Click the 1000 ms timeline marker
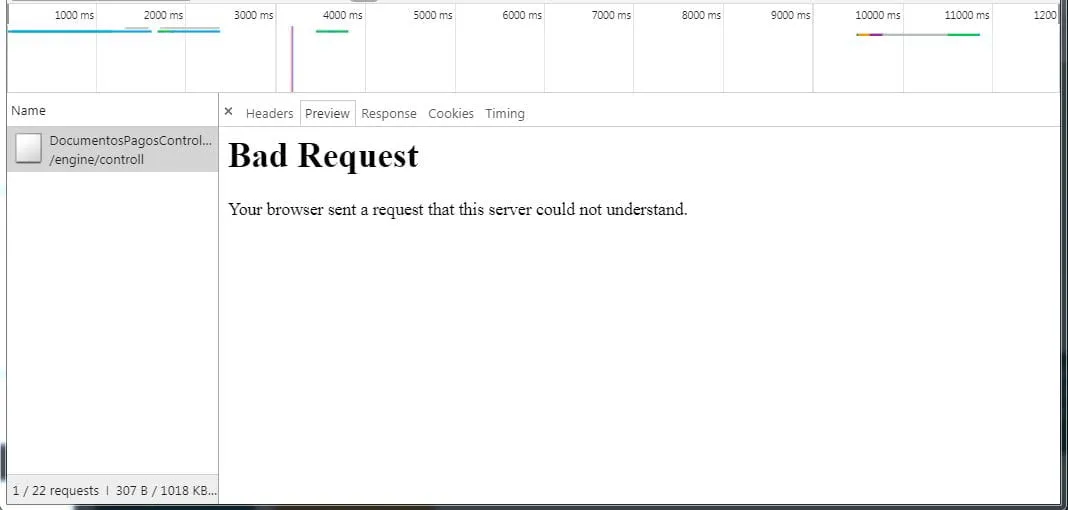 pos(73,16)
